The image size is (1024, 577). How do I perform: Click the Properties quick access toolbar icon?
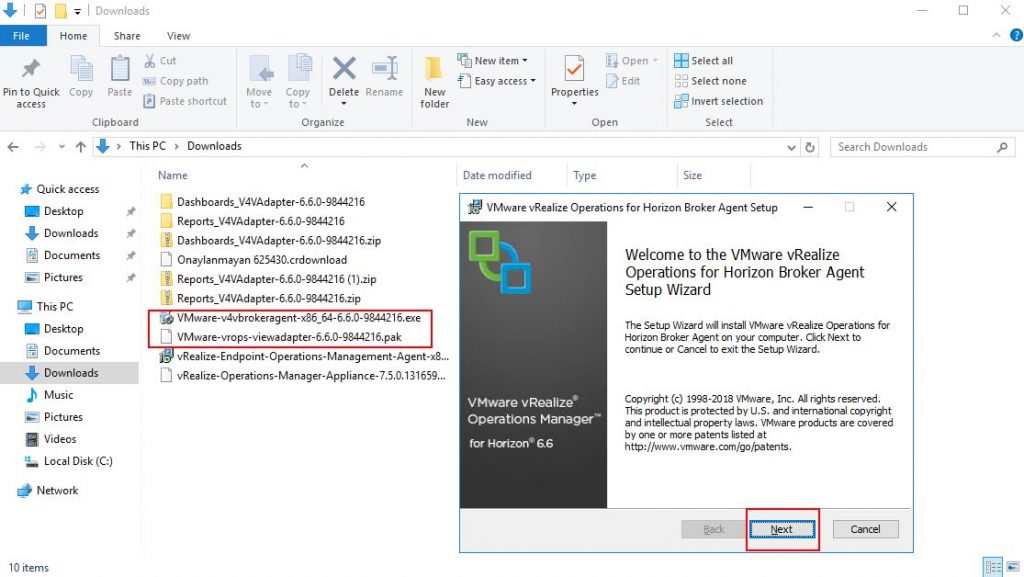pyautogui.click(x=40, y=11)
